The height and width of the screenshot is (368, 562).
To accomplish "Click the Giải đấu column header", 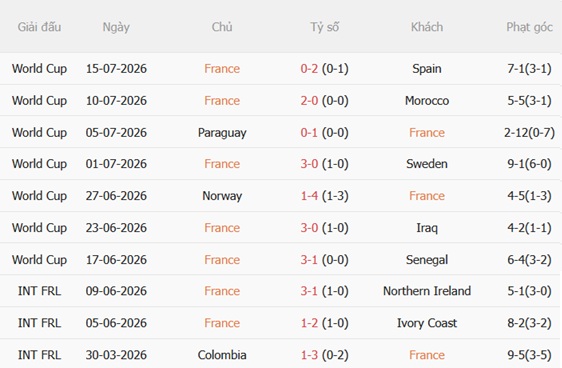I will (x=39, y=27).
